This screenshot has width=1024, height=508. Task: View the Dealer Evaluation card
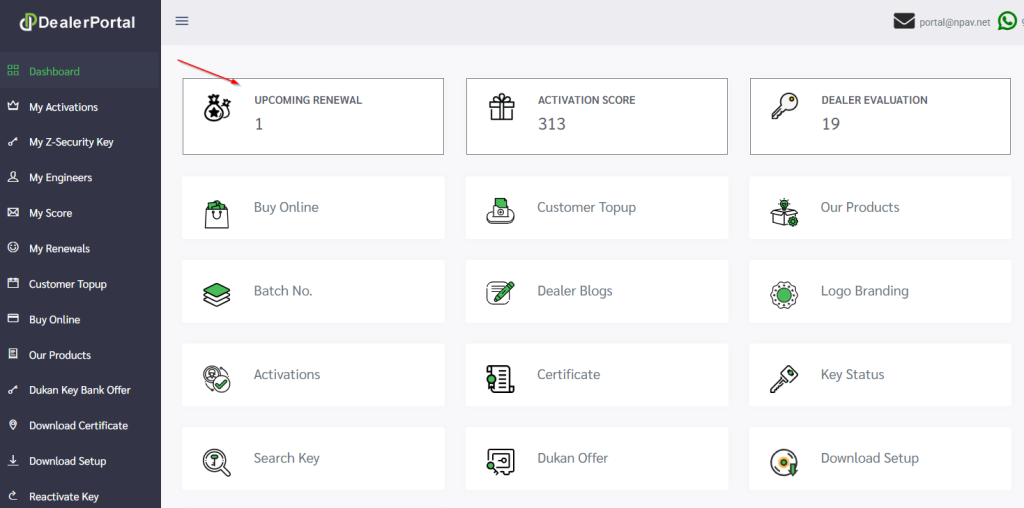point(880,117)
